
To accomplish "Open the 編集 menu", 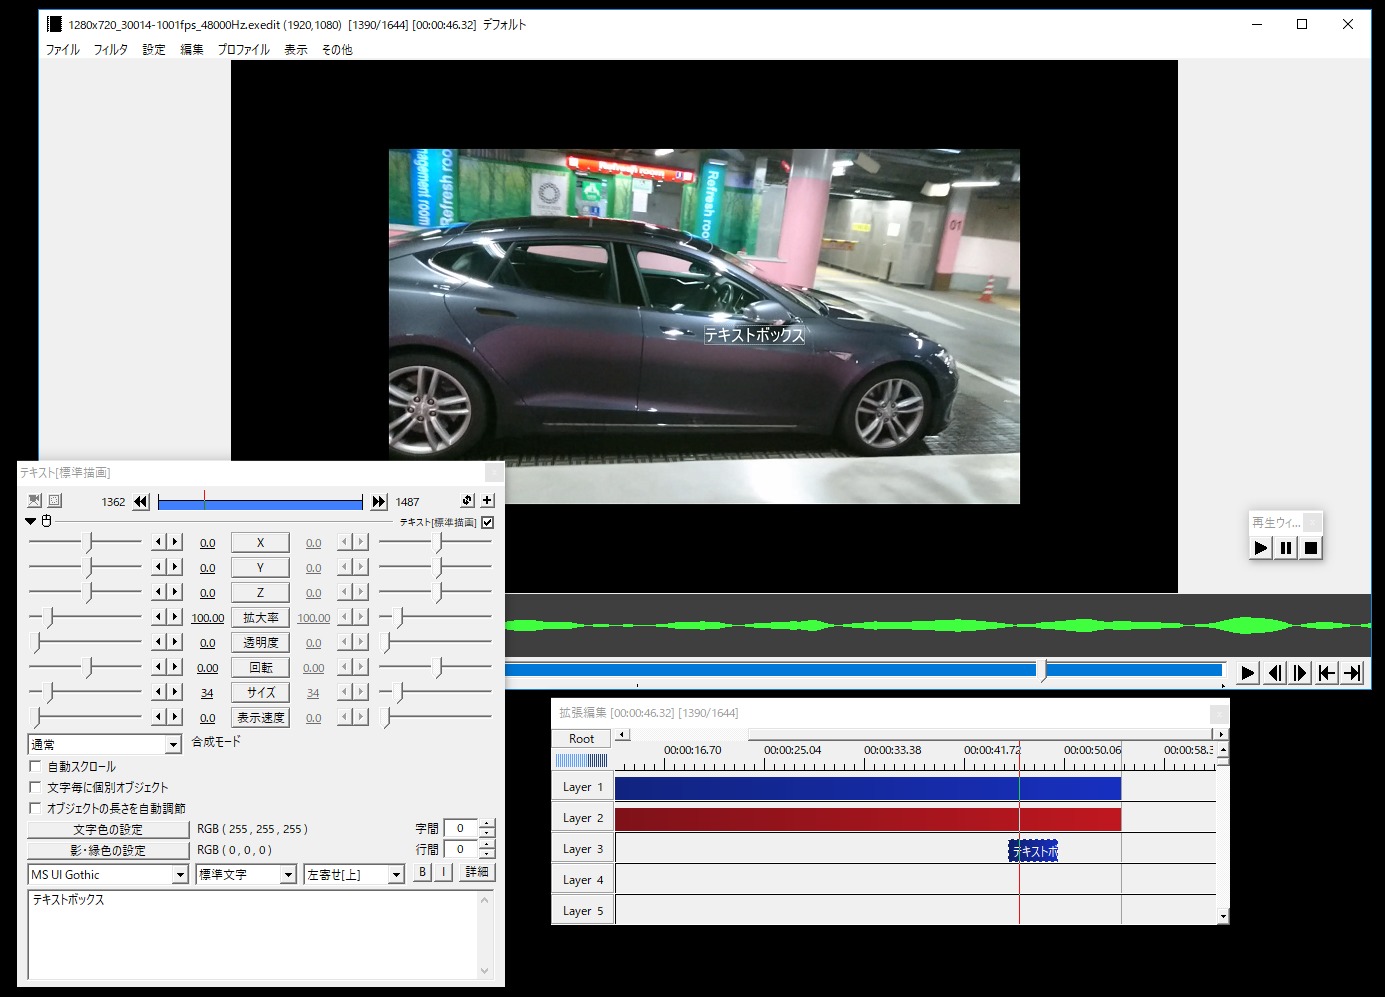I will click(192, 49).
